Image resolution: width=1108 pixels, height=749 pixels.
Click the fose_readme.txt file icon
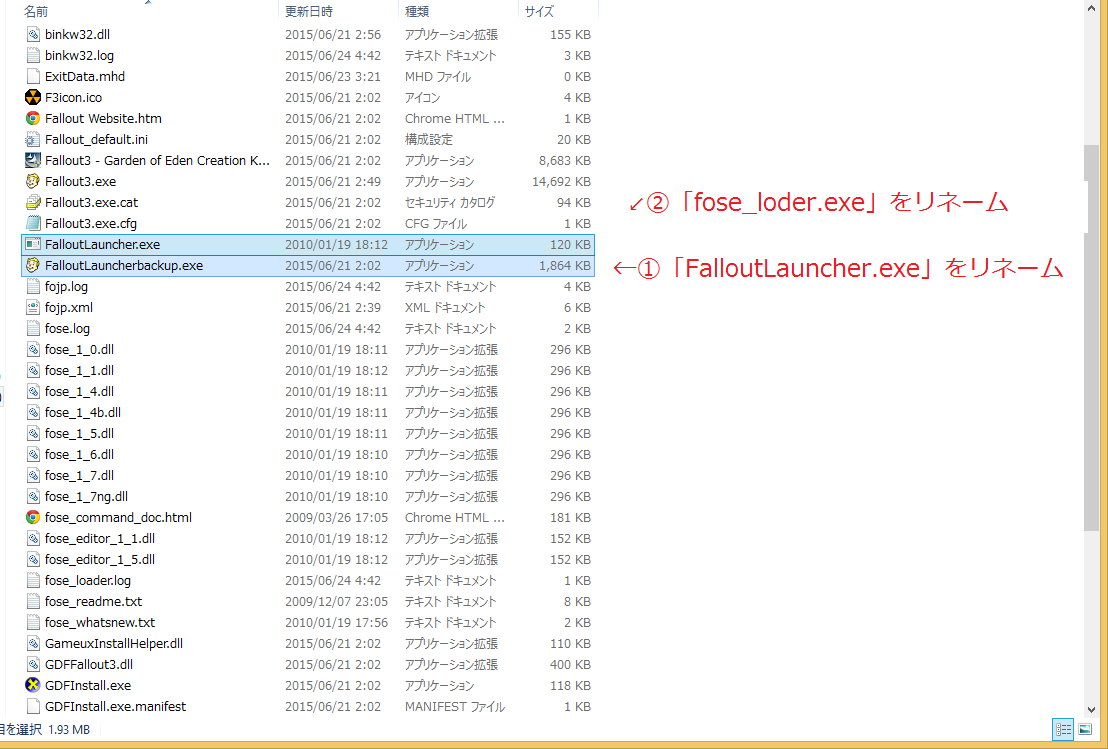33,602
